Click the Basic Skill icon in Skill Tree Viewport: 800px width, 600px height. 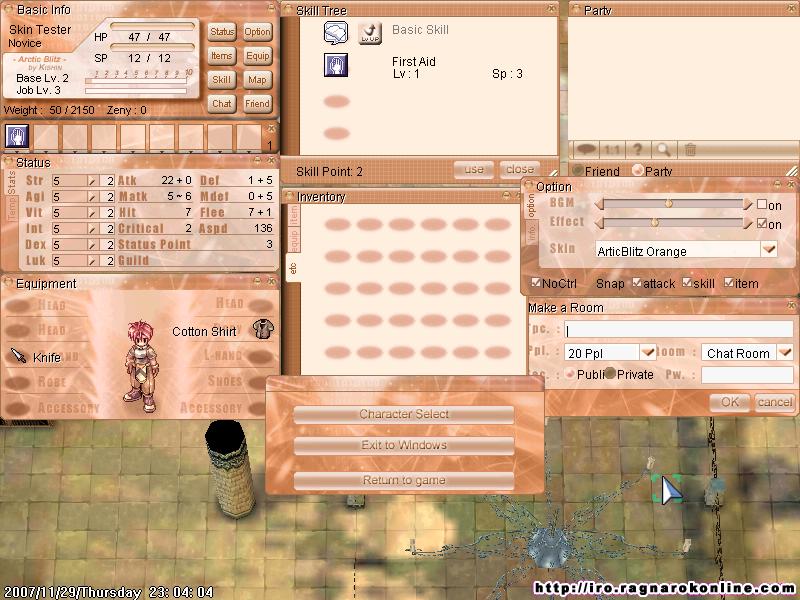coord(336,33)
